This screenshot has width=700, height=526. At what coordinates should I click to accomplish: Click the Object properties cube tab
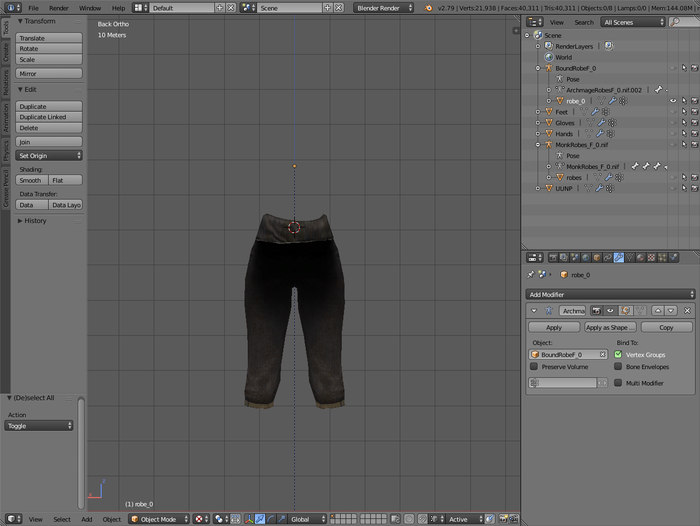click(x=596, y=257)
